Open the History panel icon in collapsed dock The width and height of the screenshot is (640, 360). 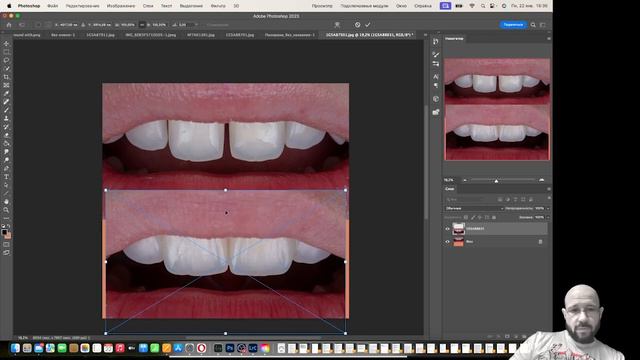coord(436,42)
